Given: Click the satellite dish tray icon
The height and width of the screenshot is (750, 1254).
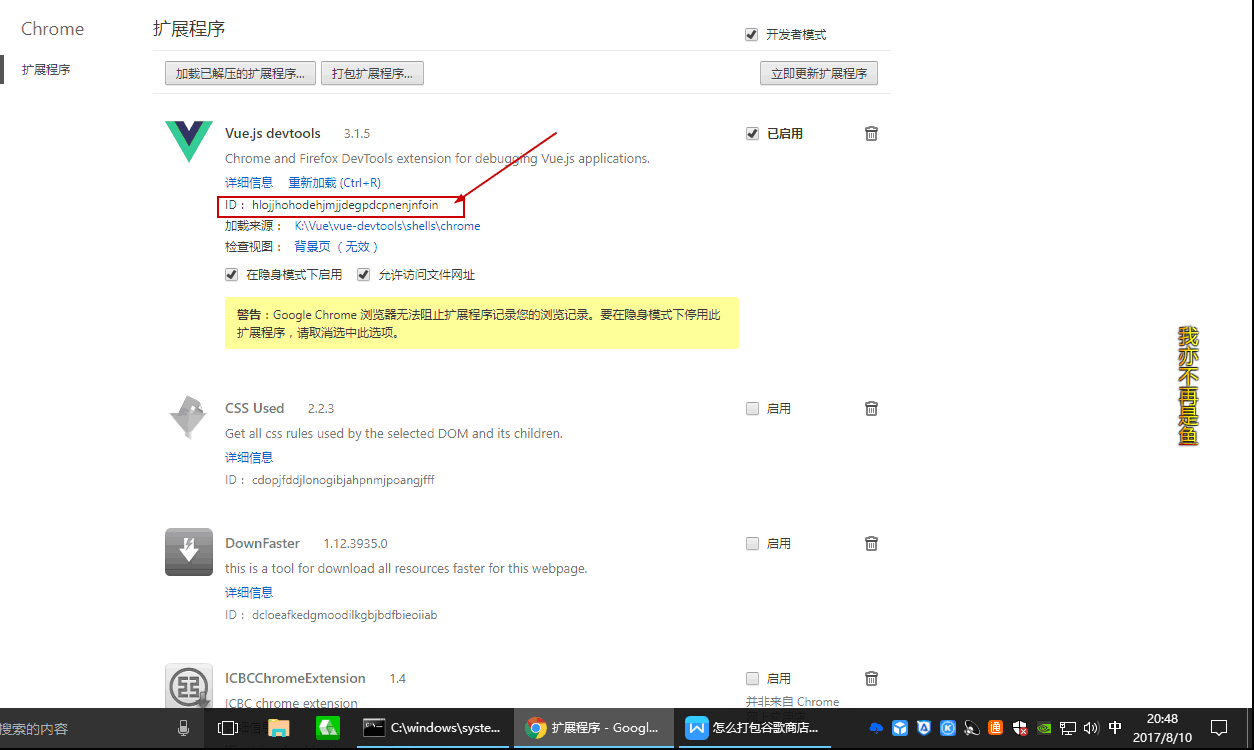Looking at the screenshot, I should point(971,728).
